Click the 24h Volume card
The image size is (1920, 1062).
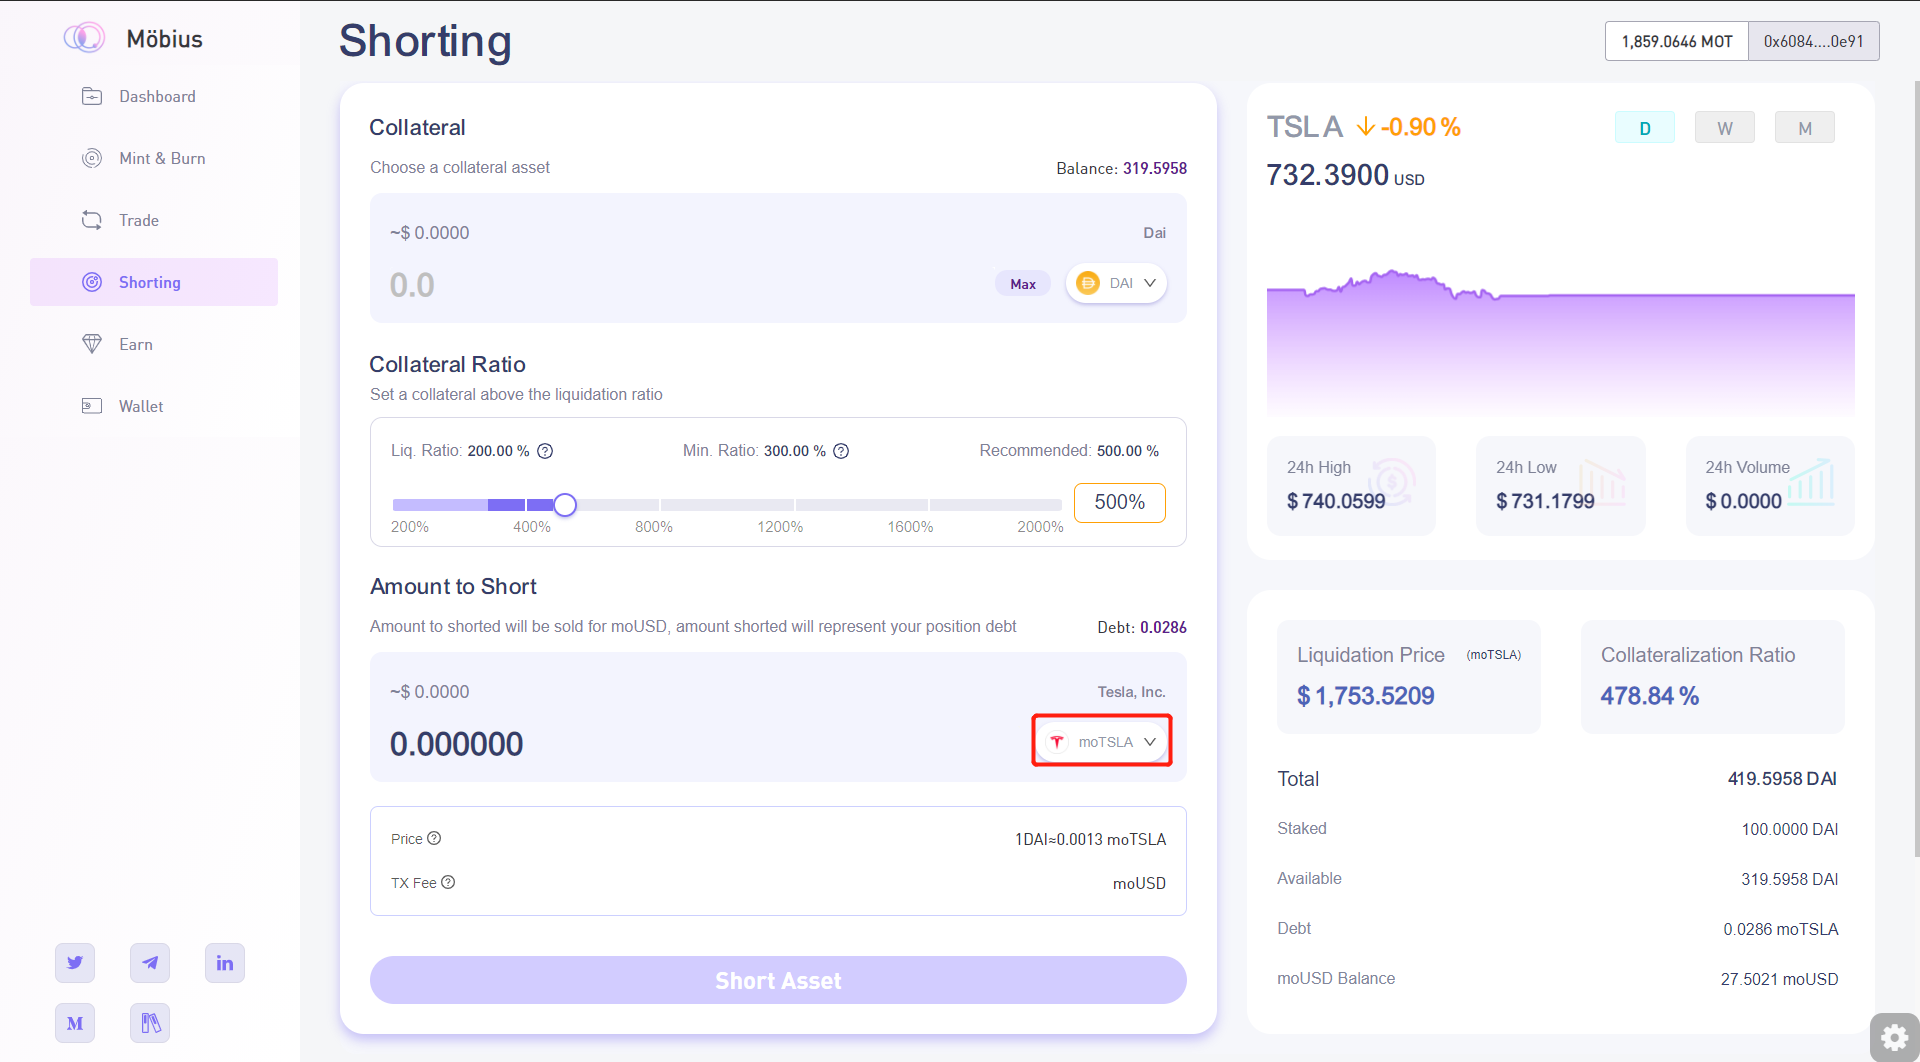click(1770, 485)
